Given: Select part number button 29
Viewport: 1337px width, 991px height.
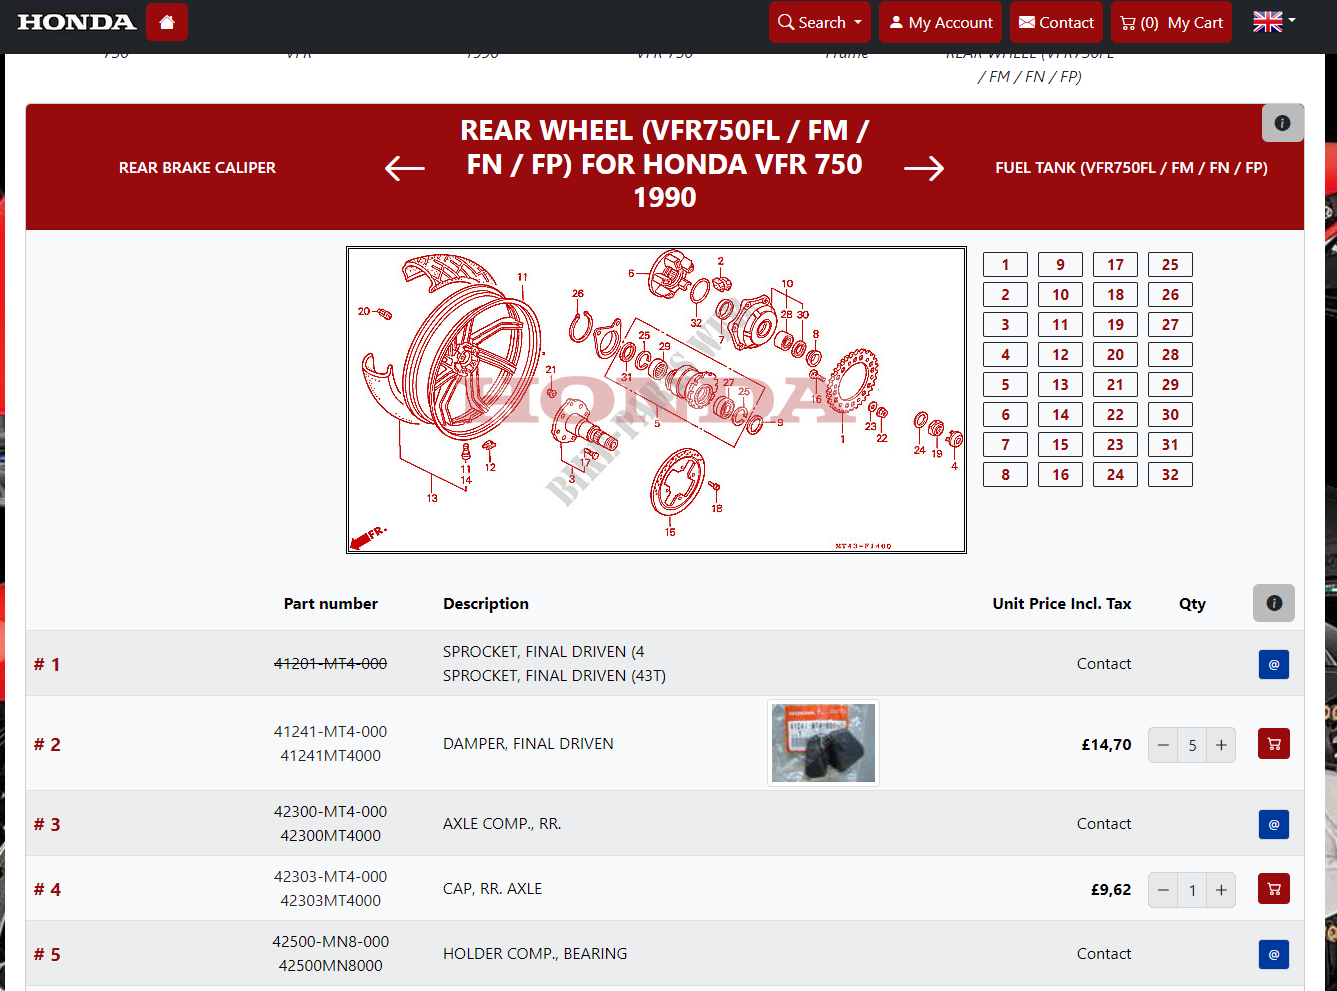Looking at the screenshot, I should tap(1170, 385).
